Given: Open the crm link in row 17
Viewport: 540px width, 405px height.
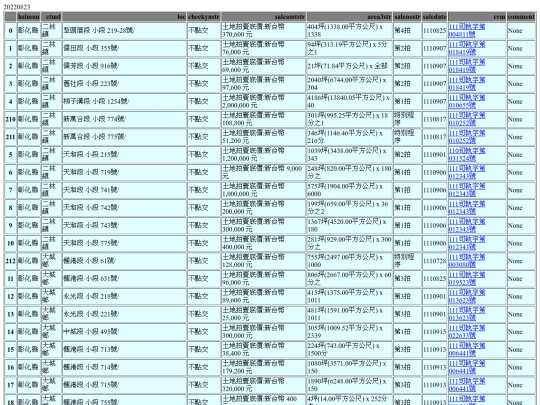Looking at the screenshot, I should [x=467, y=385].
